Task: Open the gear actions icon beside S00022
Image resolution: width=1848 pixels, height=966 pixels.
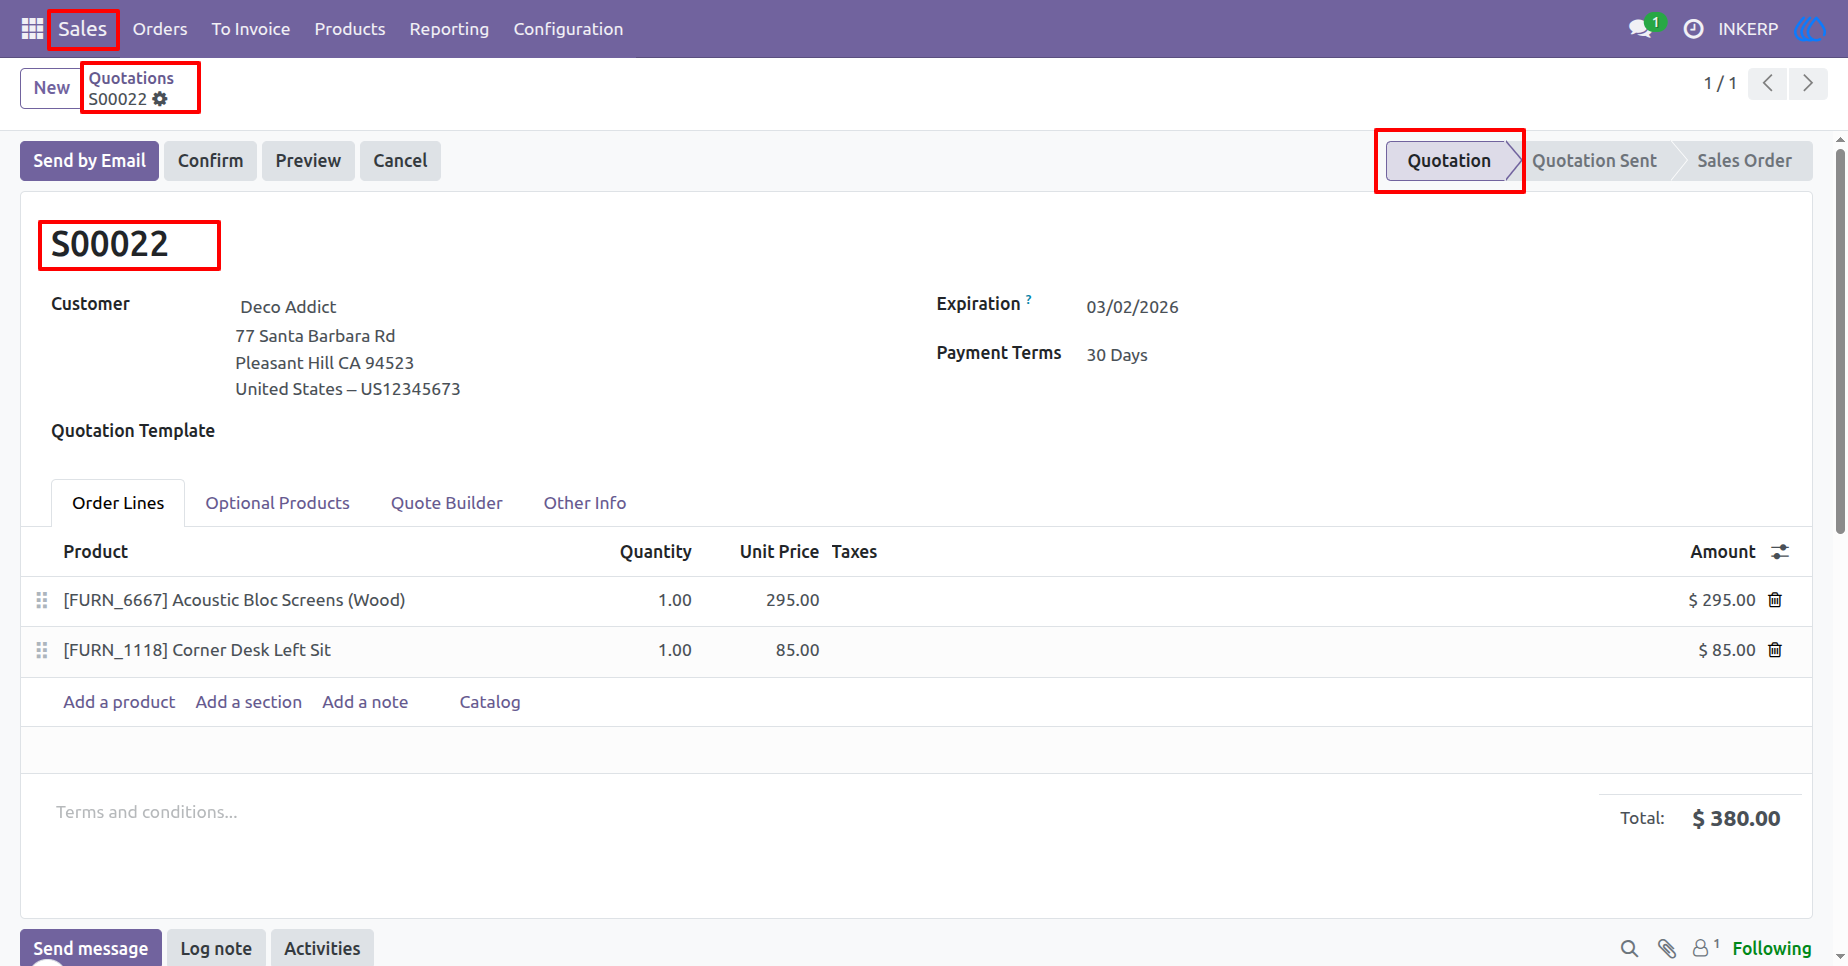Action: [160, 99]
